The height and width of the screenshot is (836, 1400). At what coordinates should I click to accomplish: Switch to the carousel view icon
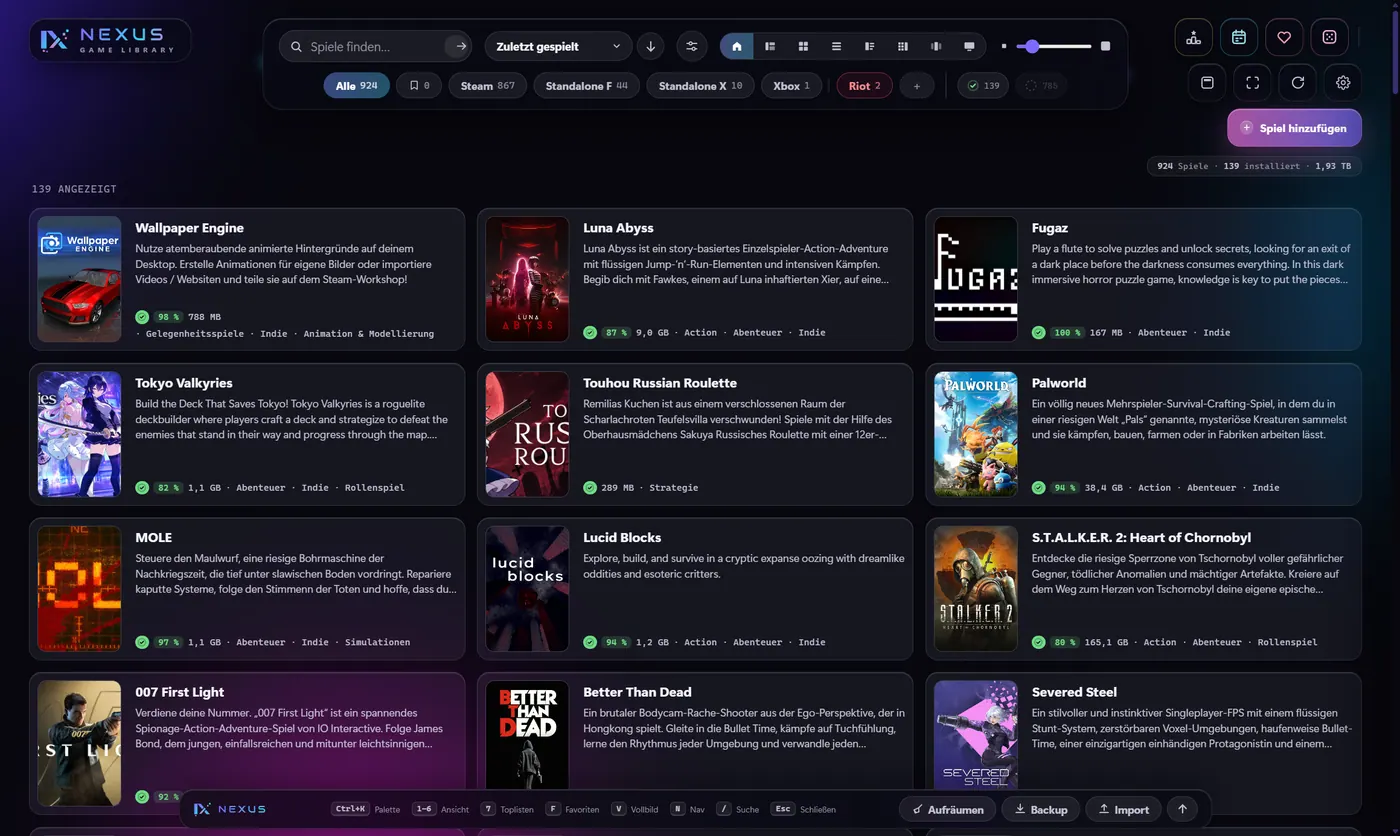(936, 46)
